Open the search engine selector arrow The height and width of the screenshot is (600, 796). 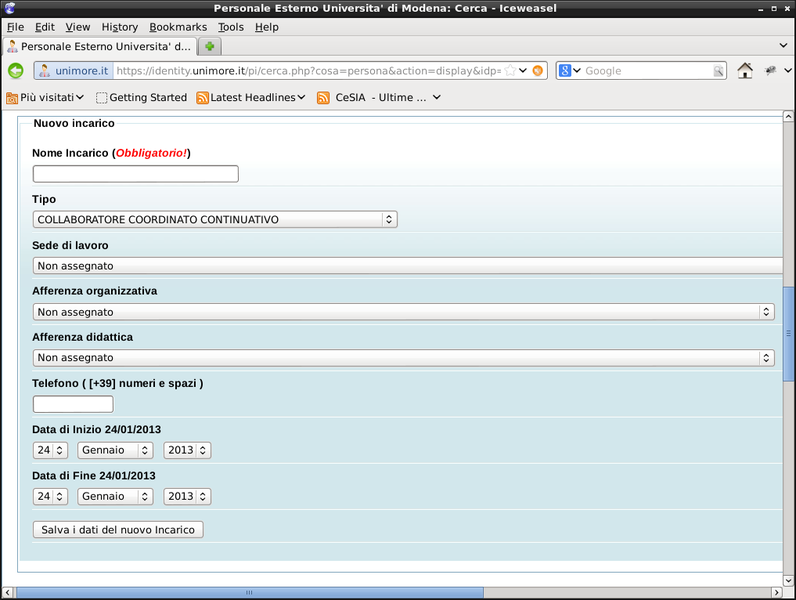pos(577,71)
